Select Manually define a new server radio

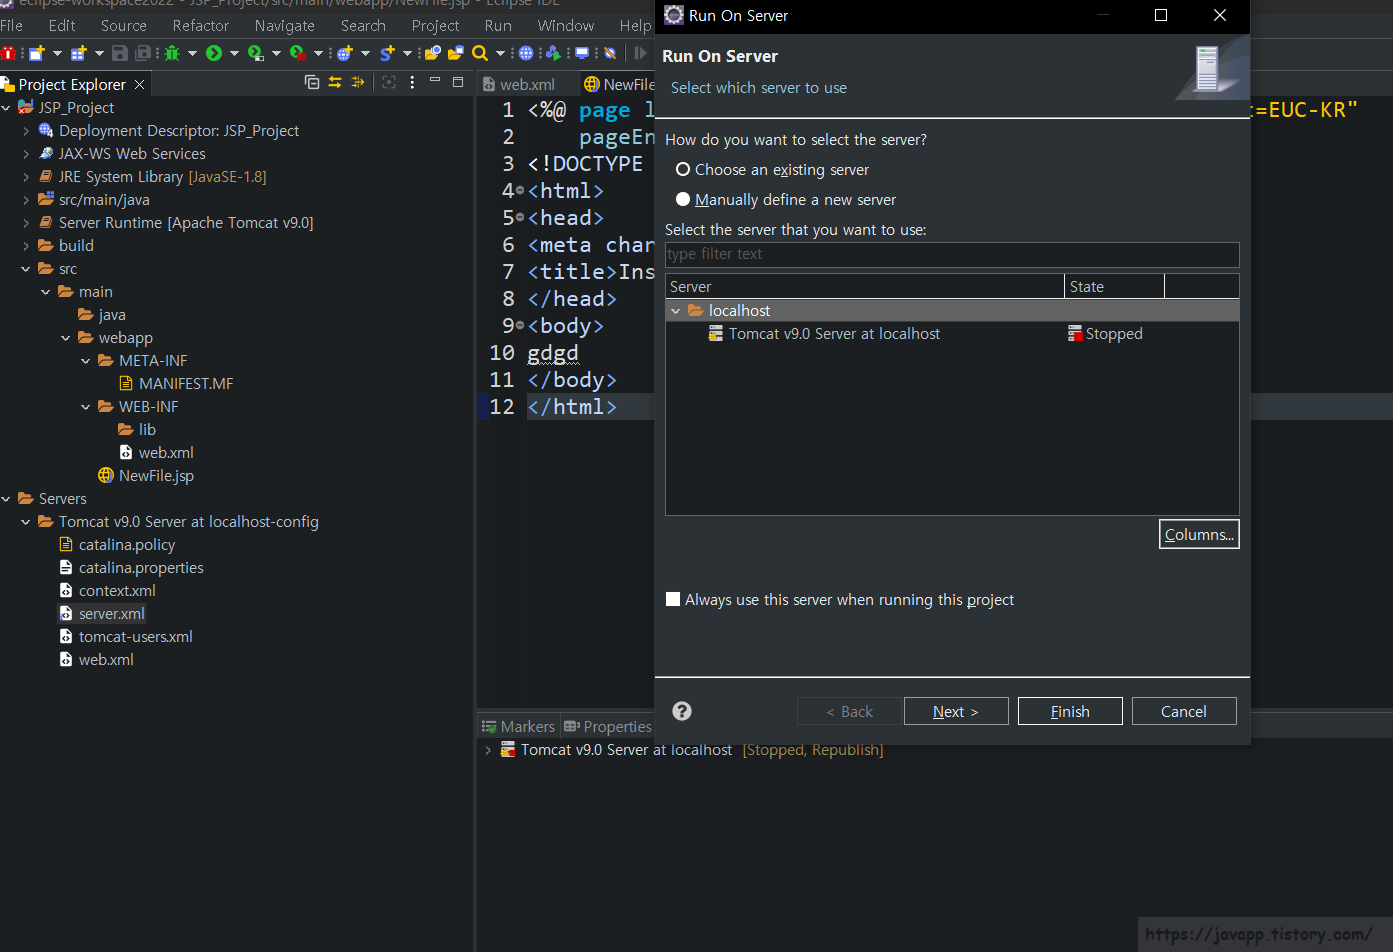(x=683, y=200)
